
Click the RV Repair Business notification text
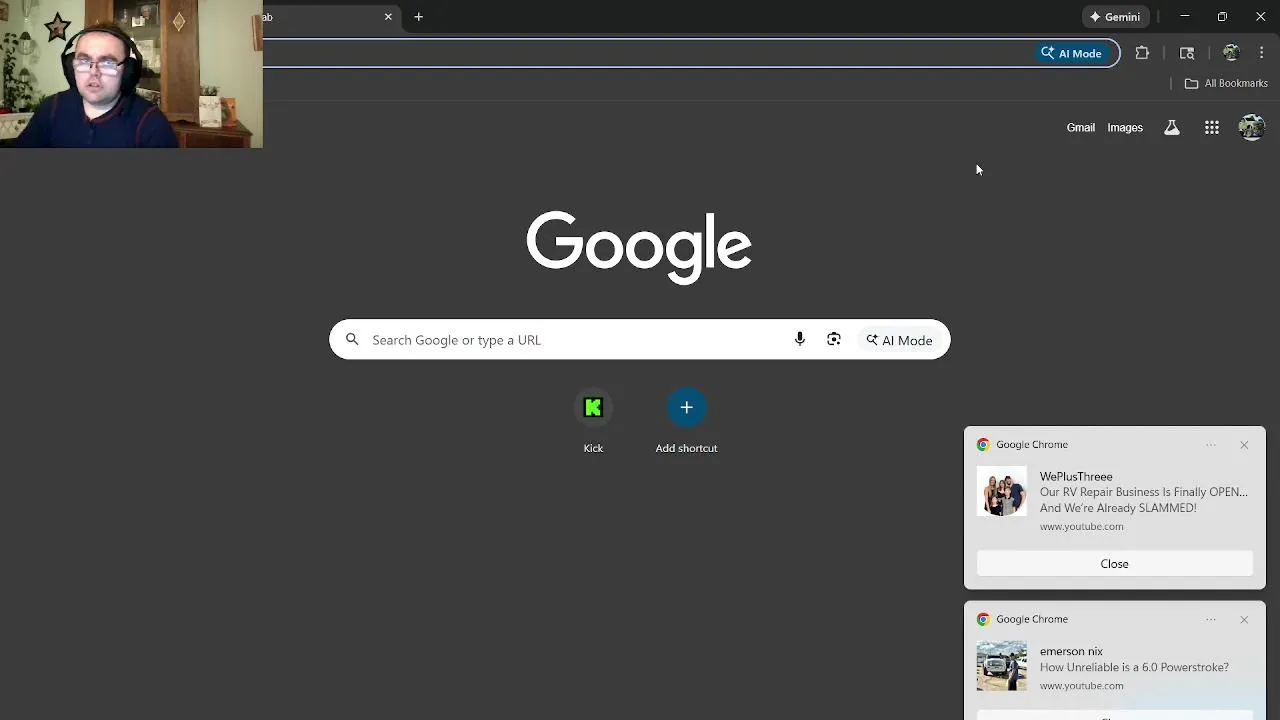click(1144, 500)
